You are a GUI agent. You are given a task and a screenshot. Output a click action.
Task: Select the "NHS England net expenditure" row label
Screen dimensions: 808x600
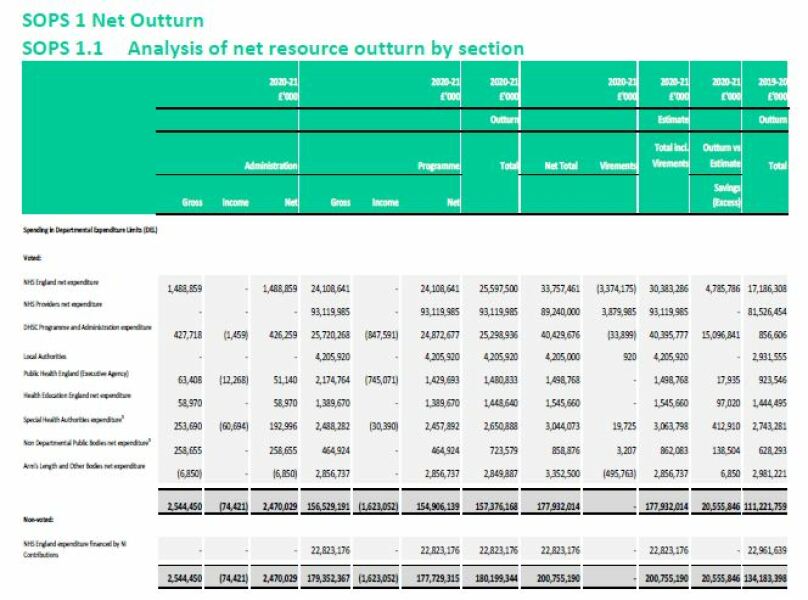[x=62, y=283]
